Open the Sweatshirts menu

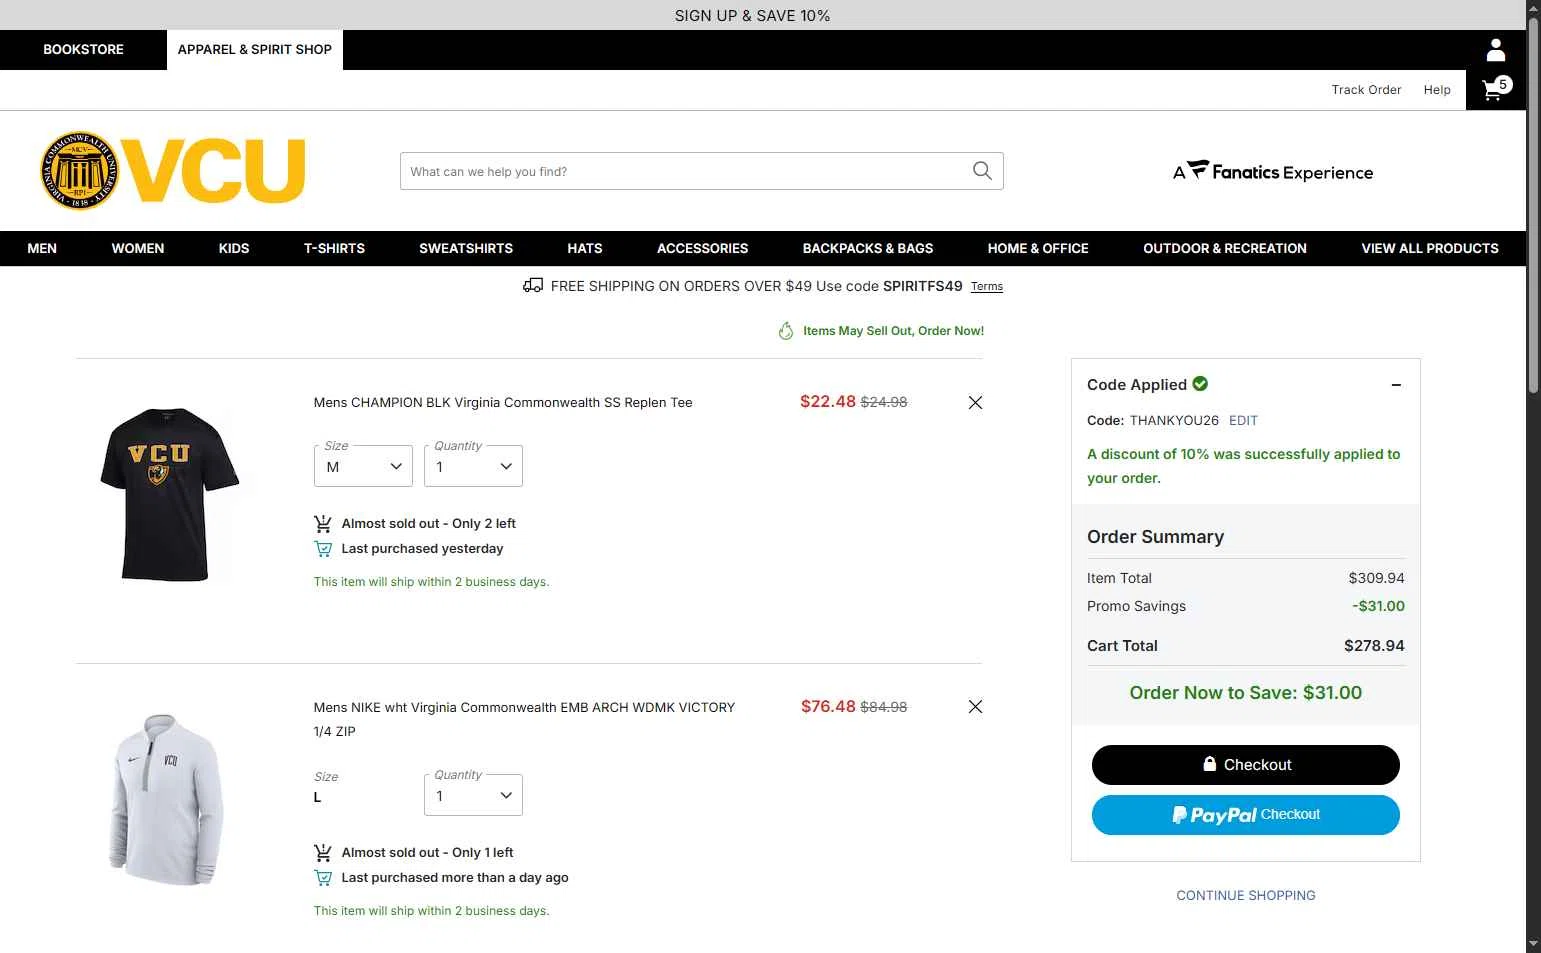466,248
